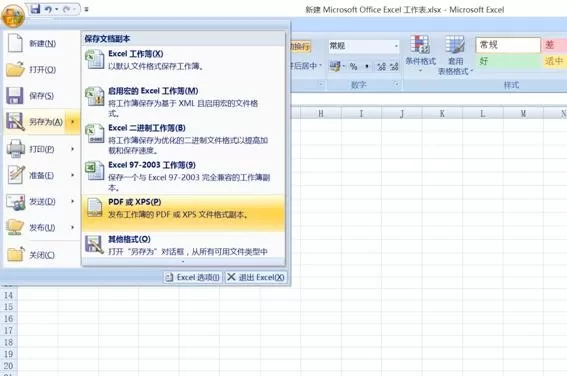Select 准备(E) in the Office menu
This screenshot has width=567, height=376.
point(42,175)
